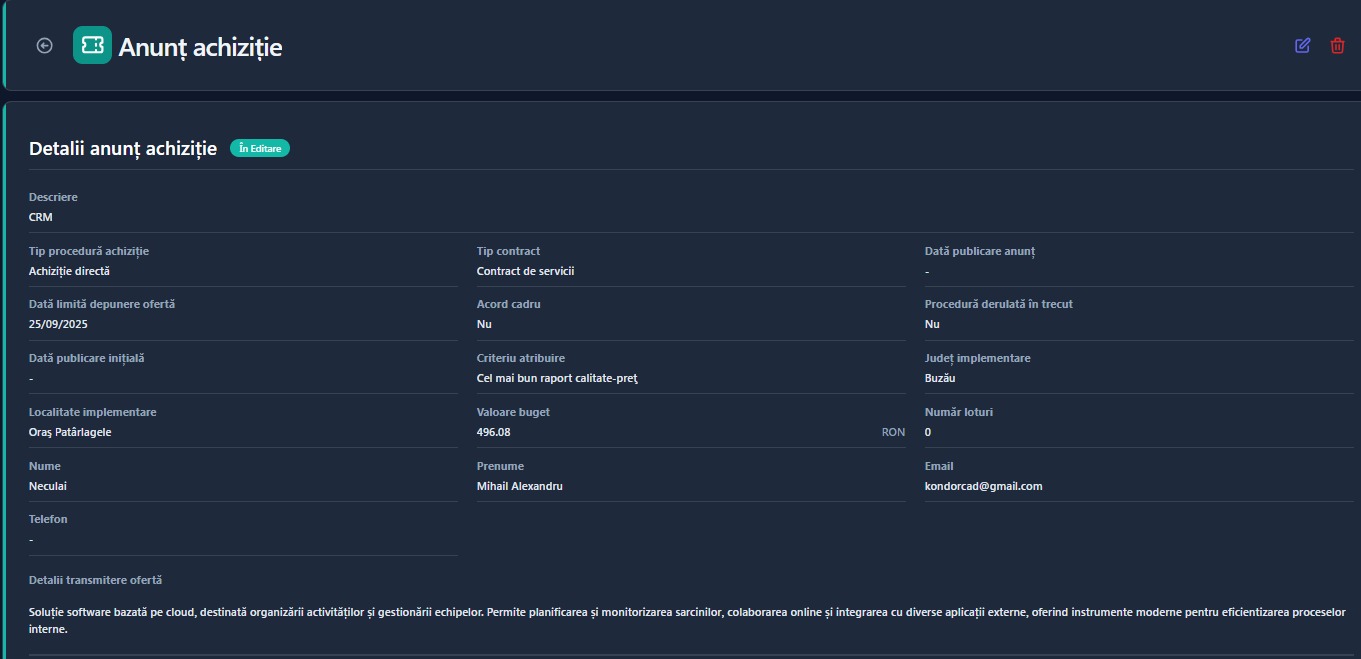Click the "Cel mai bun raport calitate-preț" criterion

coord(557,378)
